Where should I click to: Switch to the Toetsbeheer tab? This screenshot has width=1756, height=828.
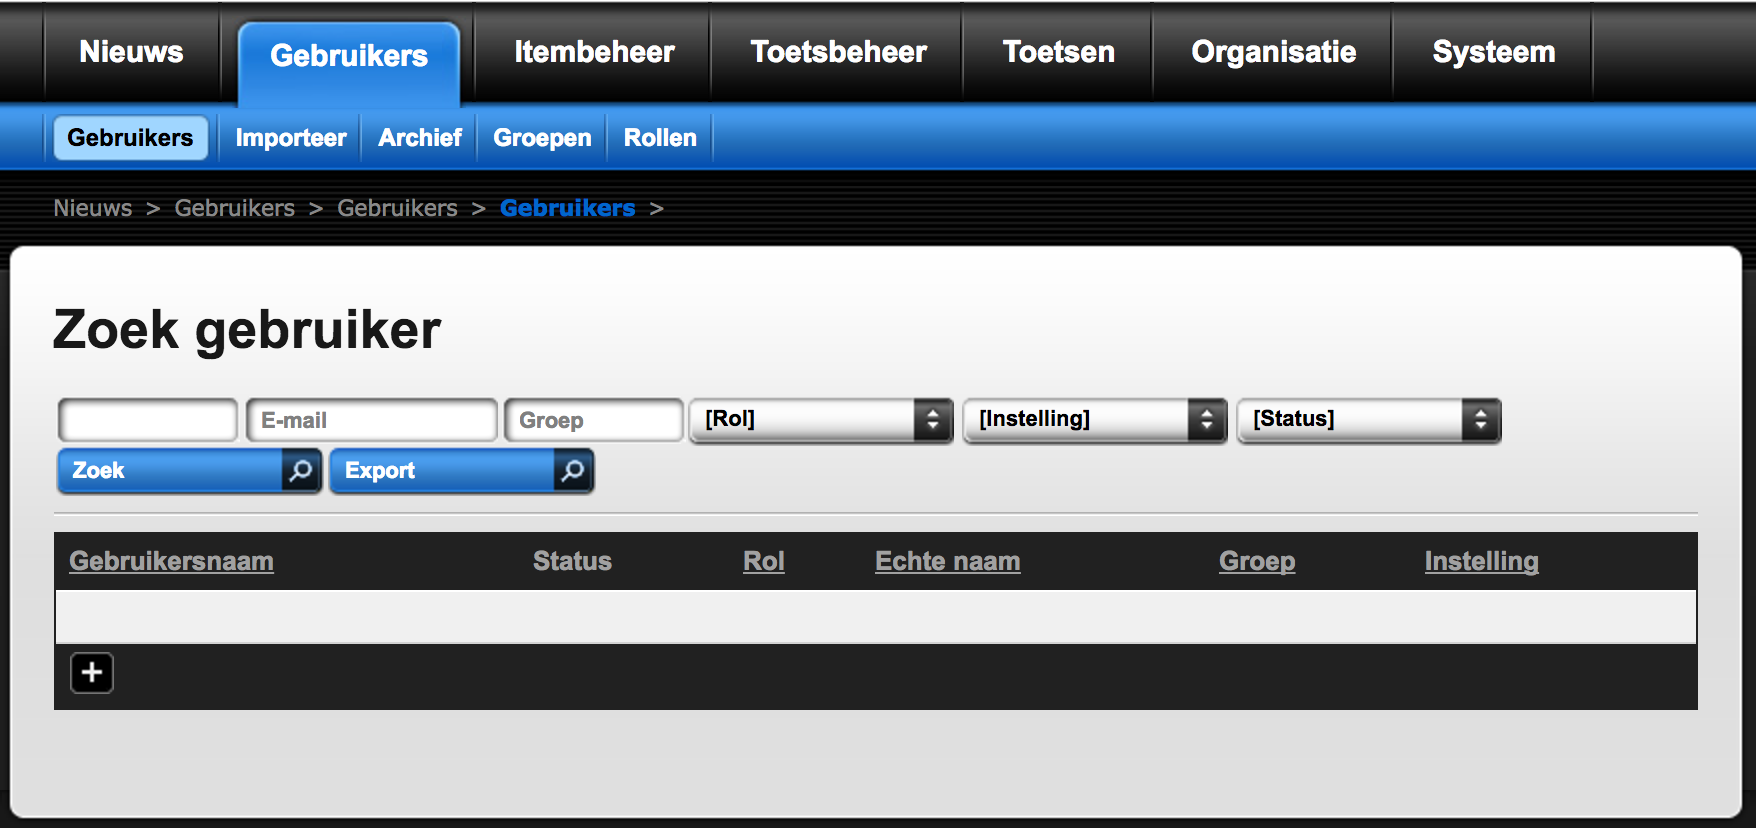pos(838,52)
